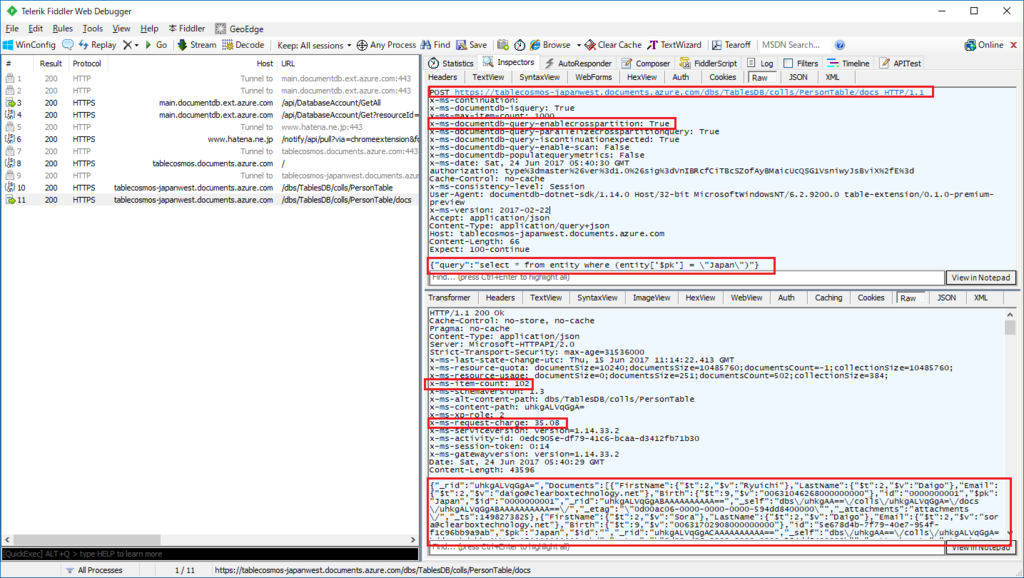Viewport: 1024px width, 578px height.
Task: Open the TextWizard tool
Action: coord(674,45)
